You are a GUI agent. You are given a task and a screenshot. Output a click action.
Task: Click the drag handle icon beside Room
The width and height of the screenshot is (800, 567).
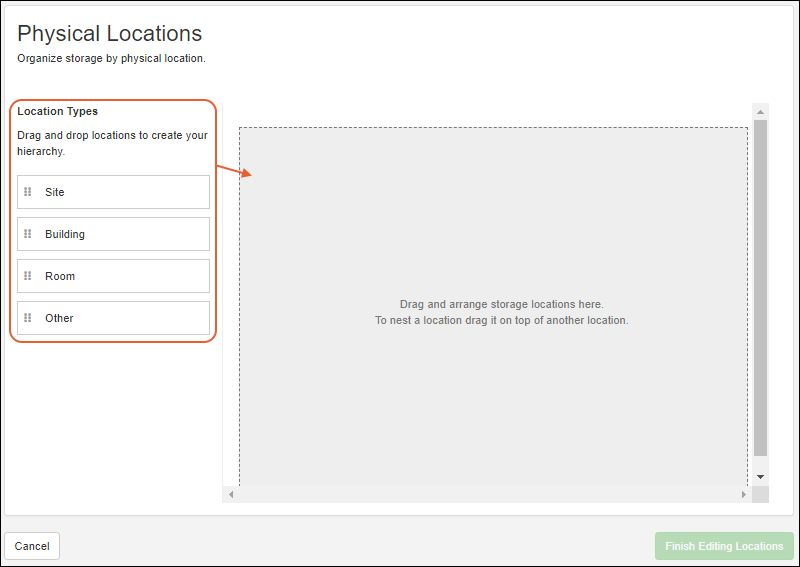click(28, 276)
